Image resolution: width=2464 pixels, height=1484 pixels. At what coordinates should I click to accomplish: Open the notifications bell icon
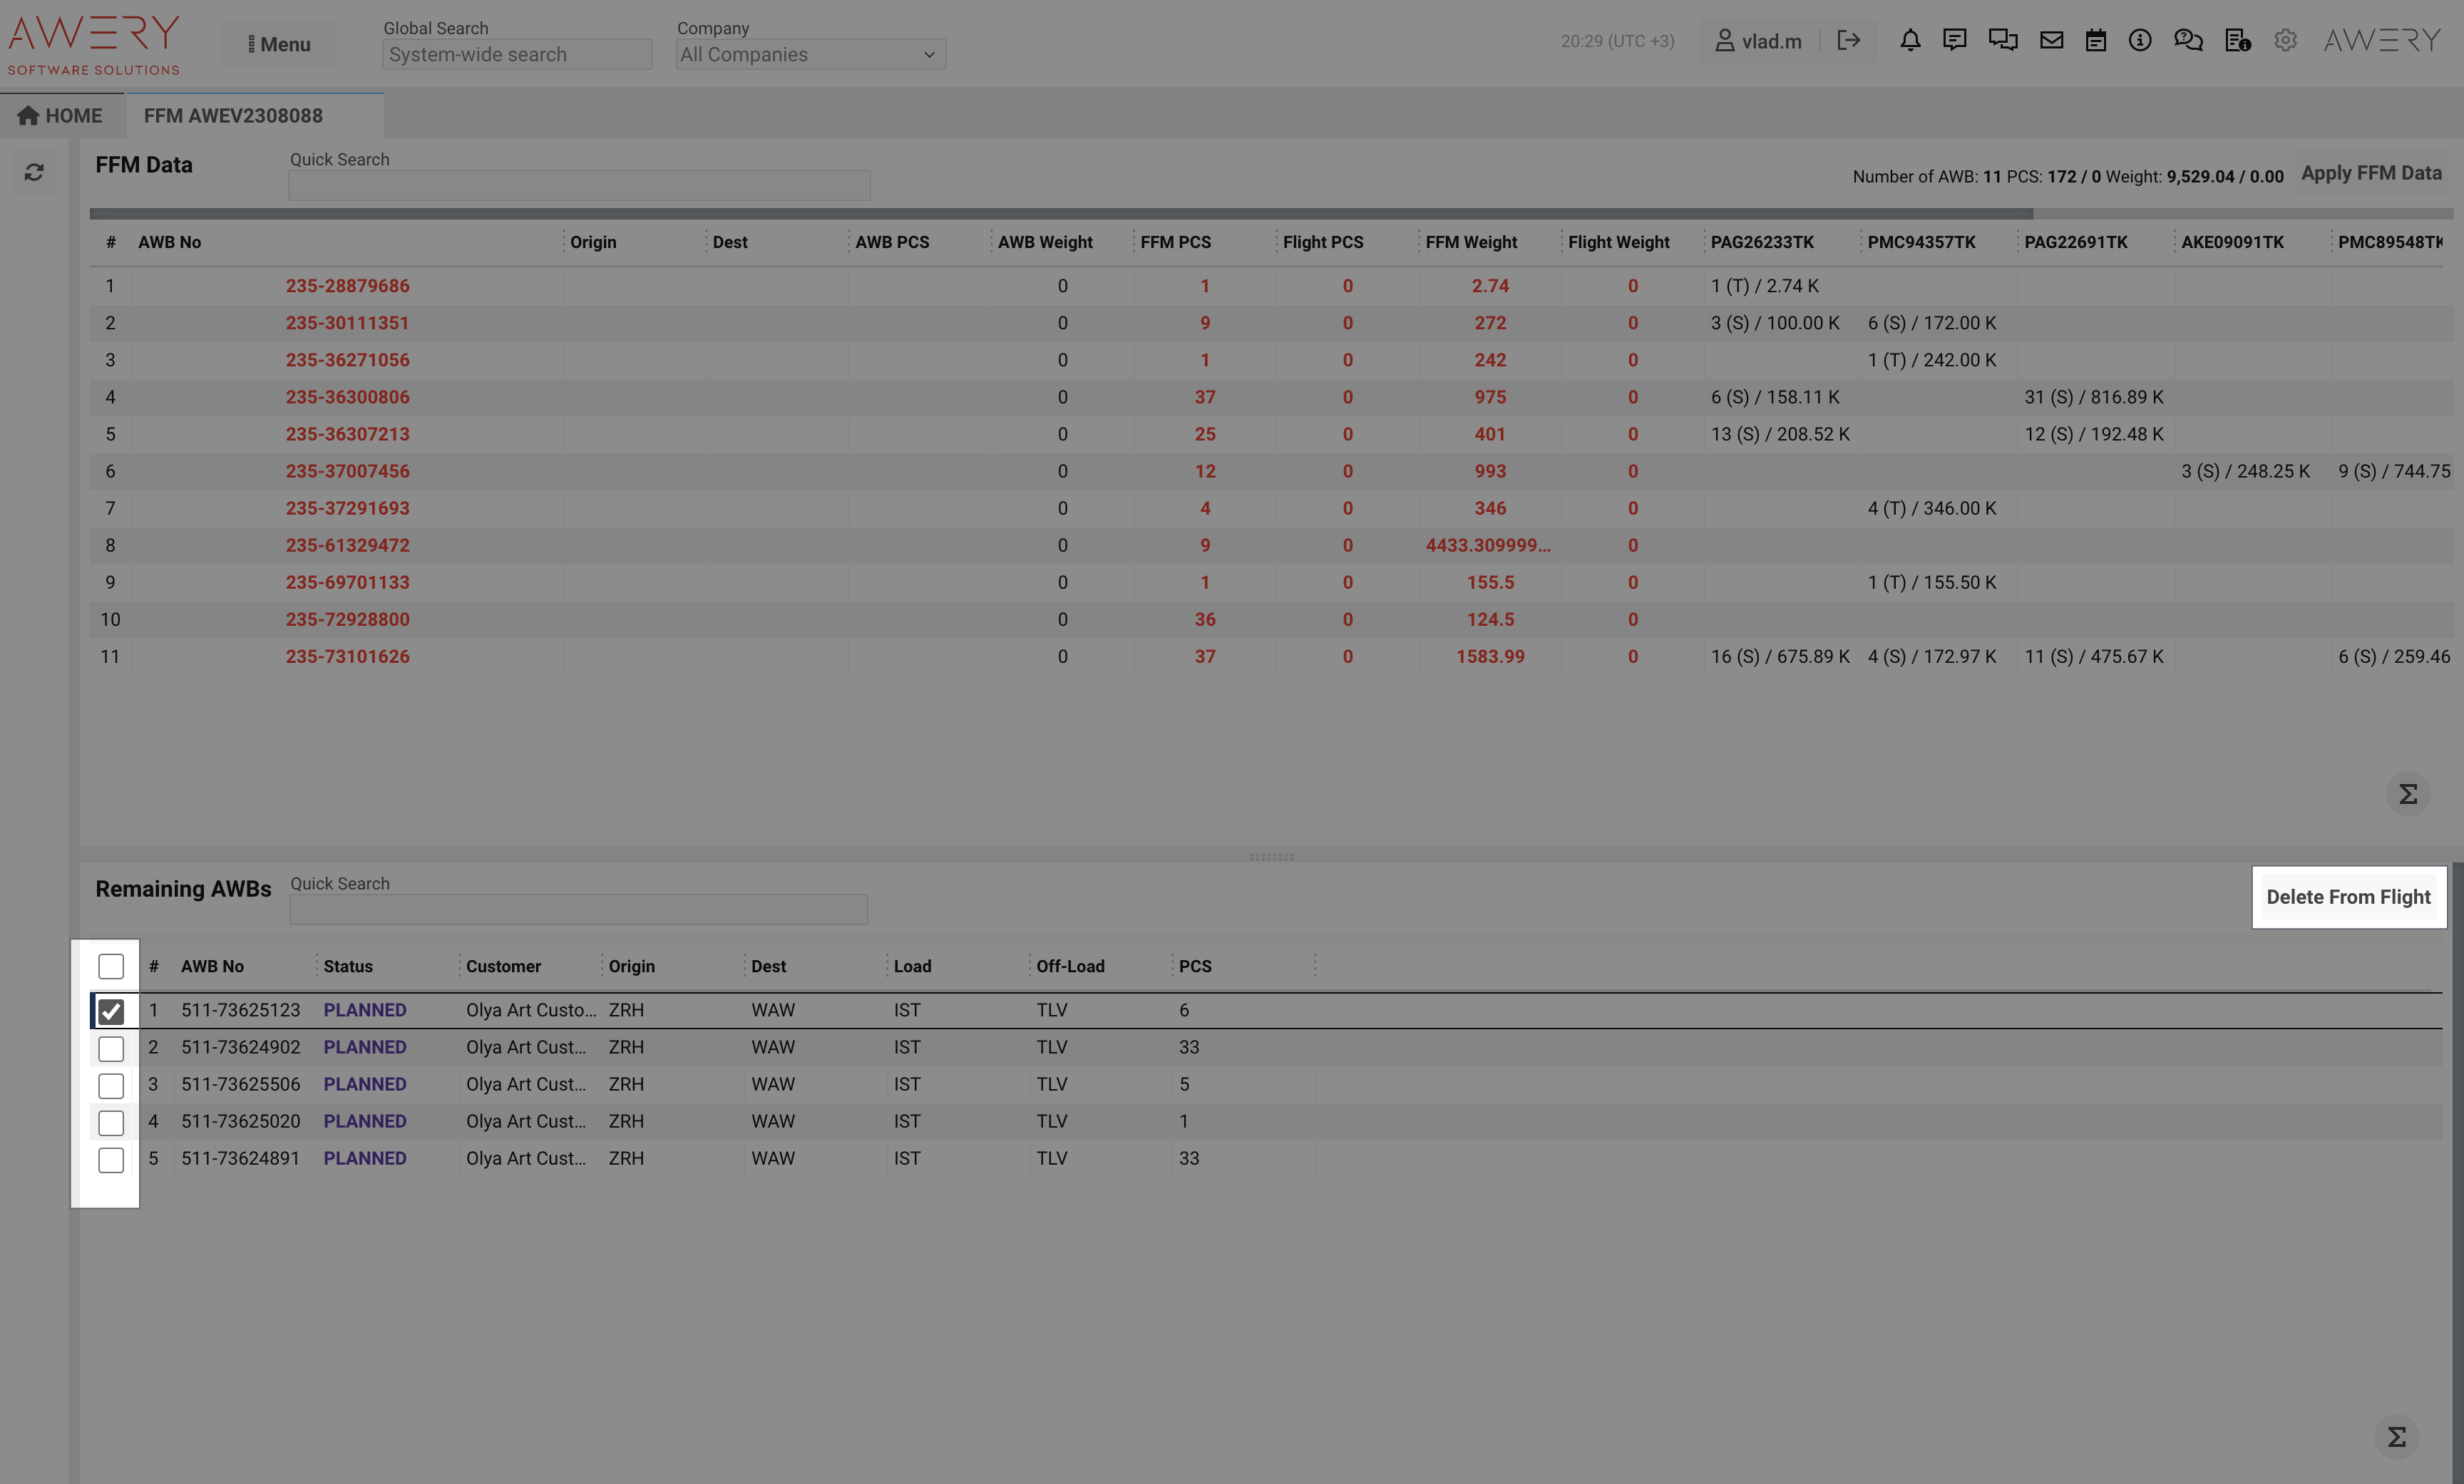click(1910, 41)
